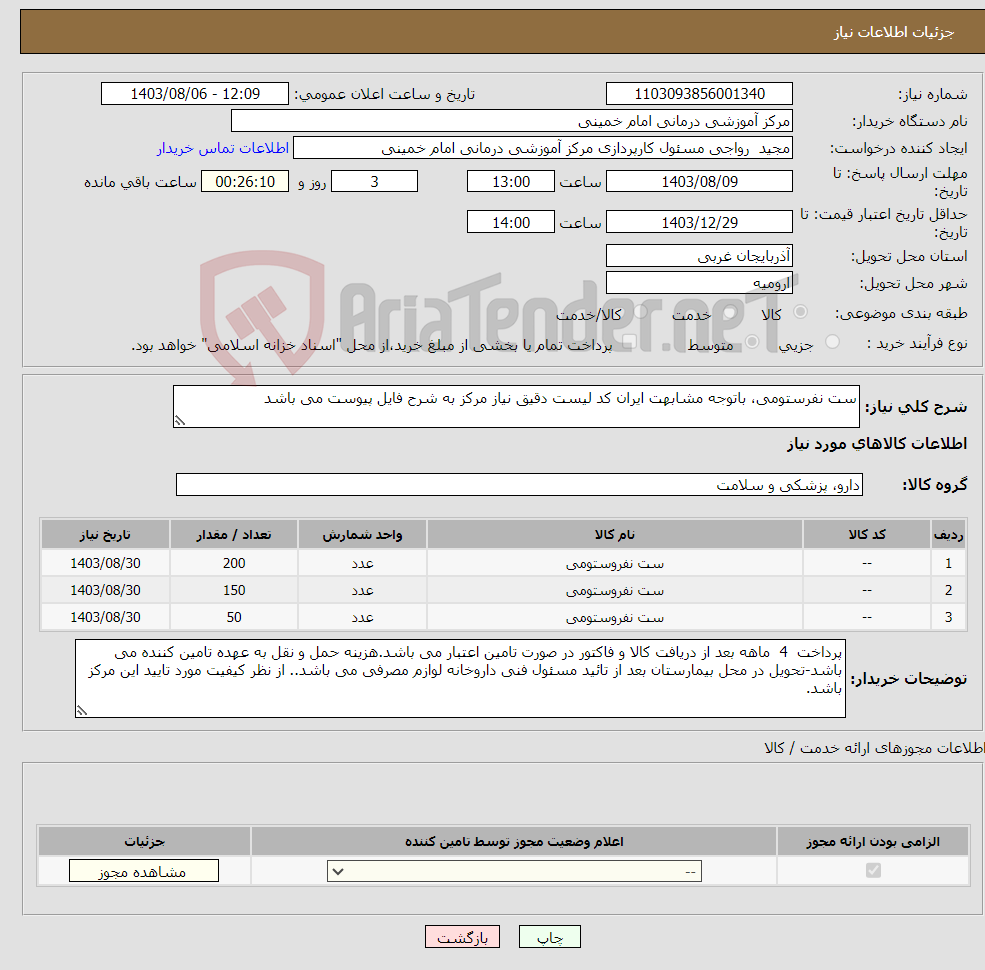Click the goods group field دارو، پزشکی و سلامت
Viewport: 985px width, 970px height.
[520, 484]
